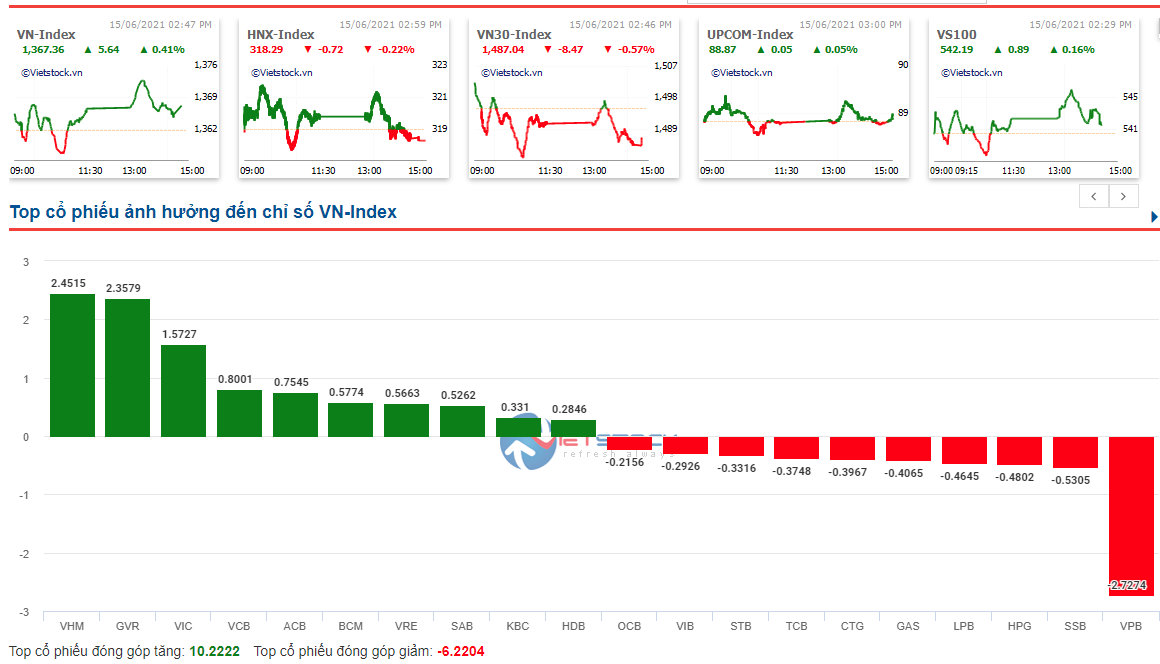Click the red SSB bar
Viewport: 1160px width, 664px height.
click(x=1075, y=452)
